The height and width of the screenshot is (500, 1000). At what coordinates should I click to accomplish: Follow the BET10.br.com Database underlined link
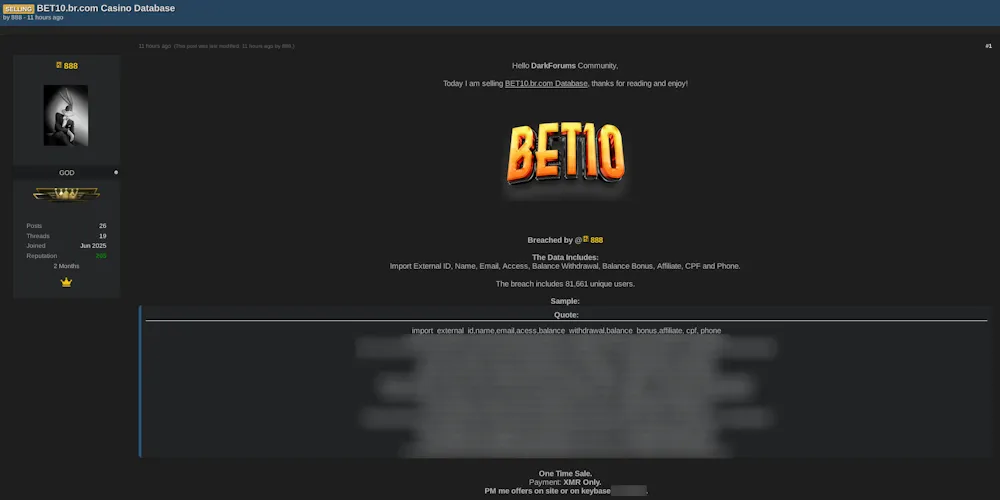[x=546, y=84]
